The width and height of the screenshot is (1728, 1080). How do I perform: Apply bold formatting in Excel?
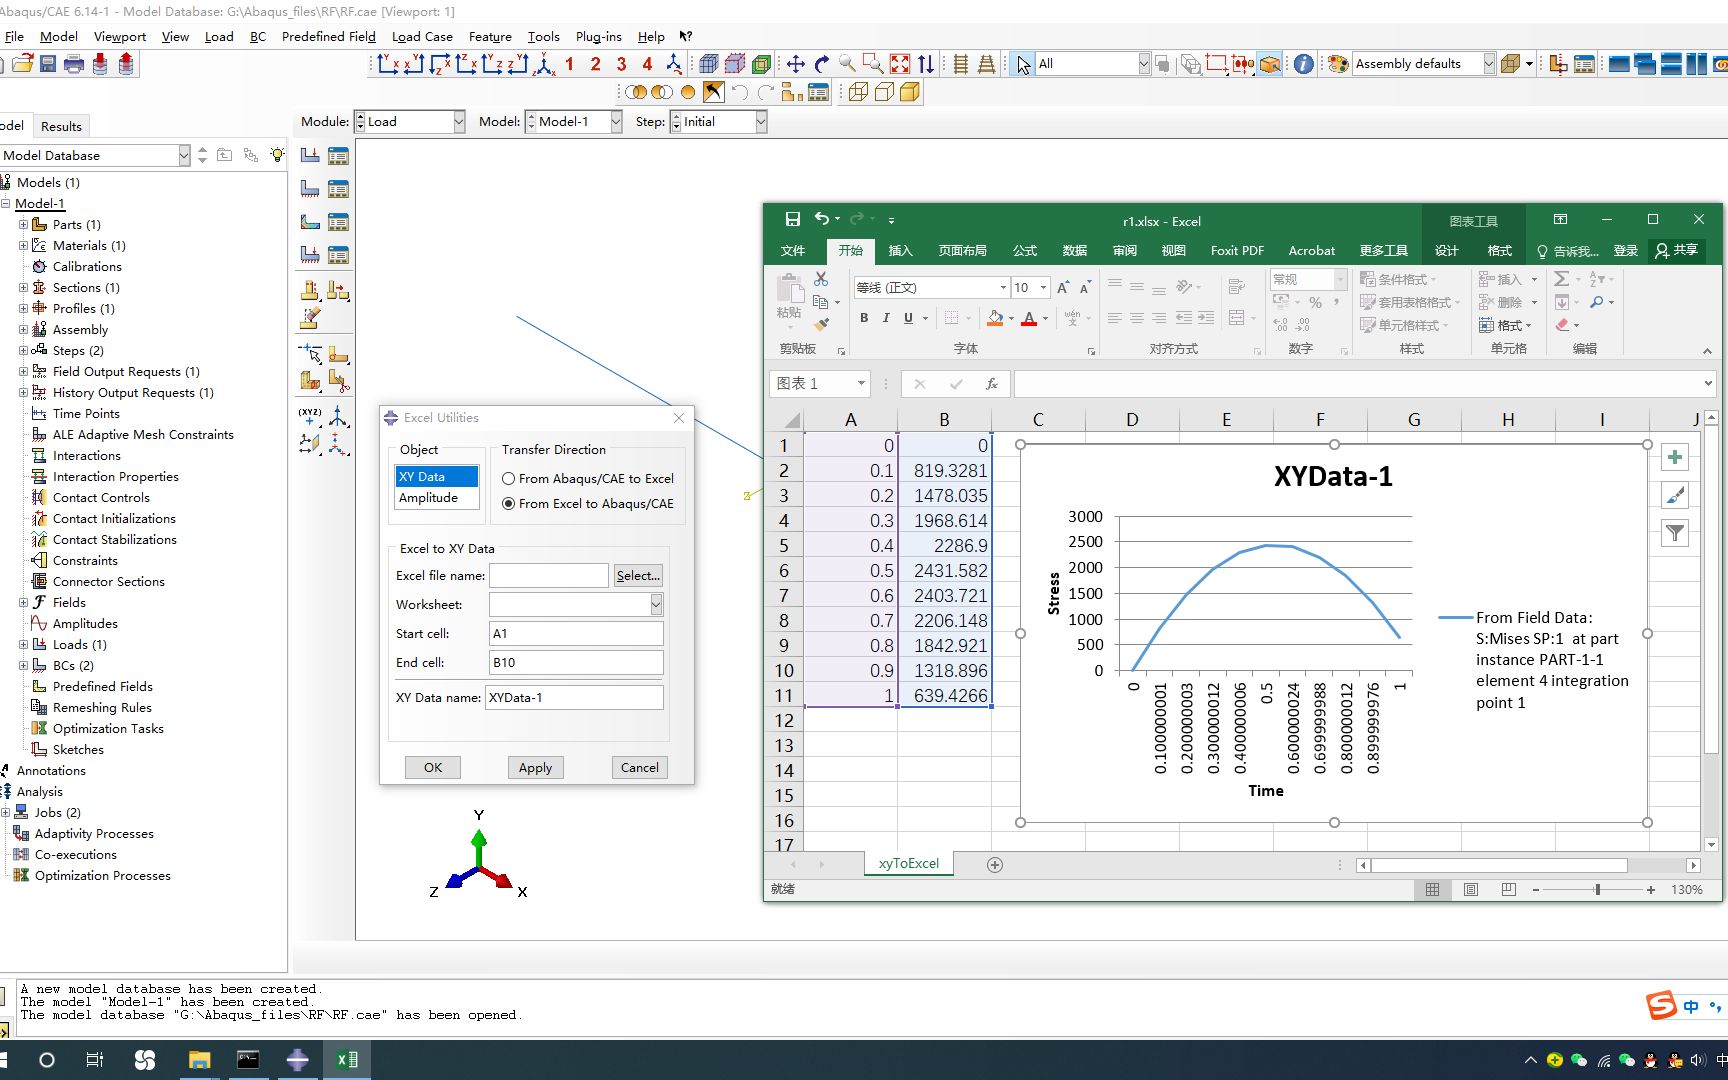(864, 318)
